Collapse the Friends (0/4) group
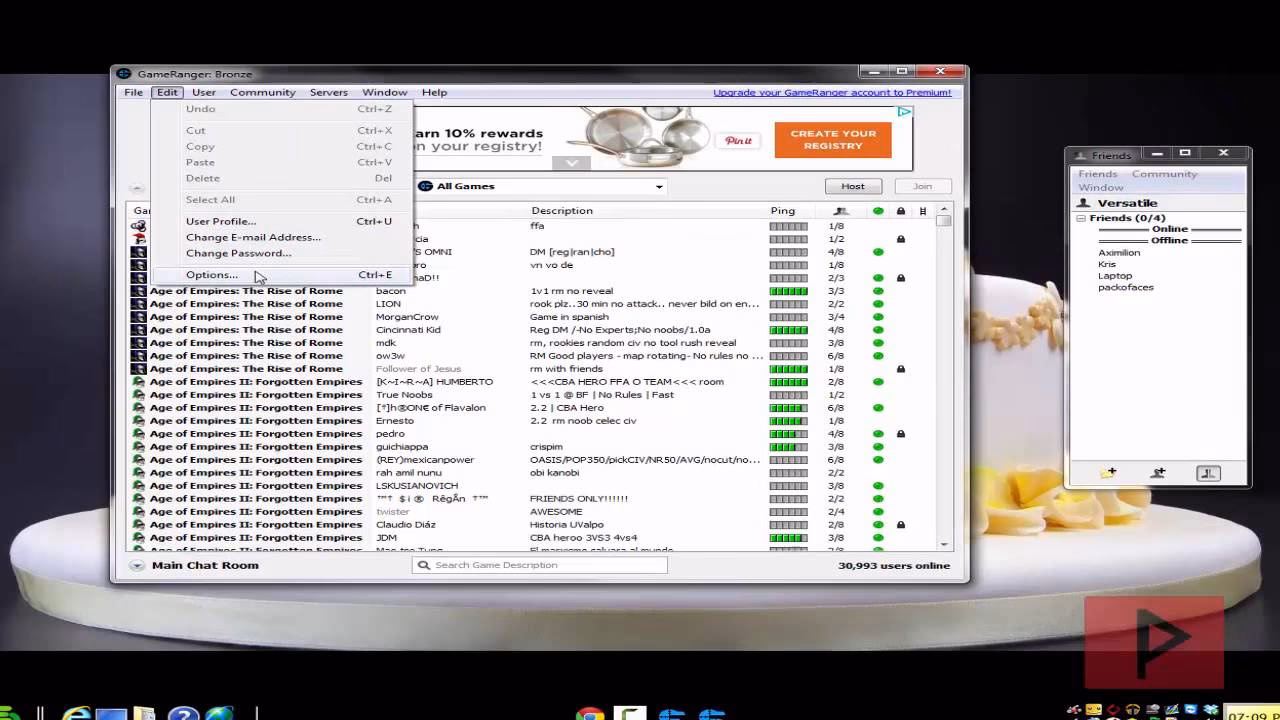This screenshot has width=1280, height=720. point(1081,218)
